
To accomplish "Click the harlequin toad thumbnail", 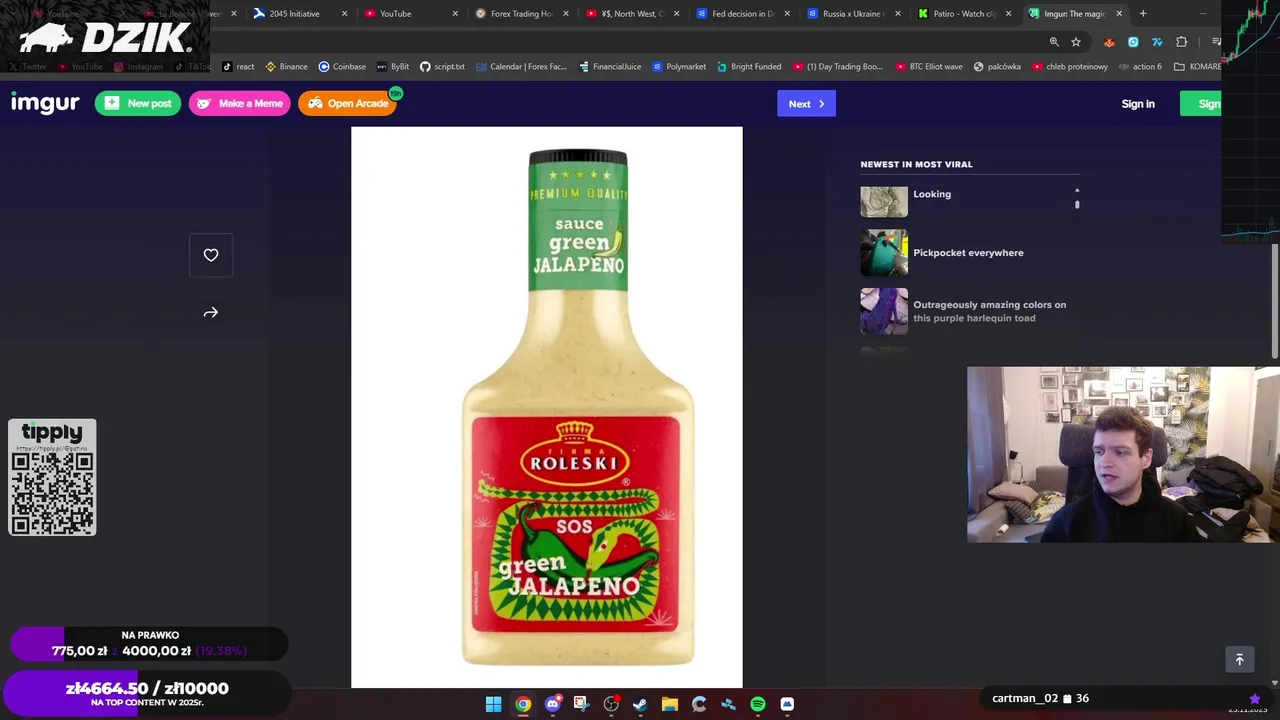I will (884, 311).
